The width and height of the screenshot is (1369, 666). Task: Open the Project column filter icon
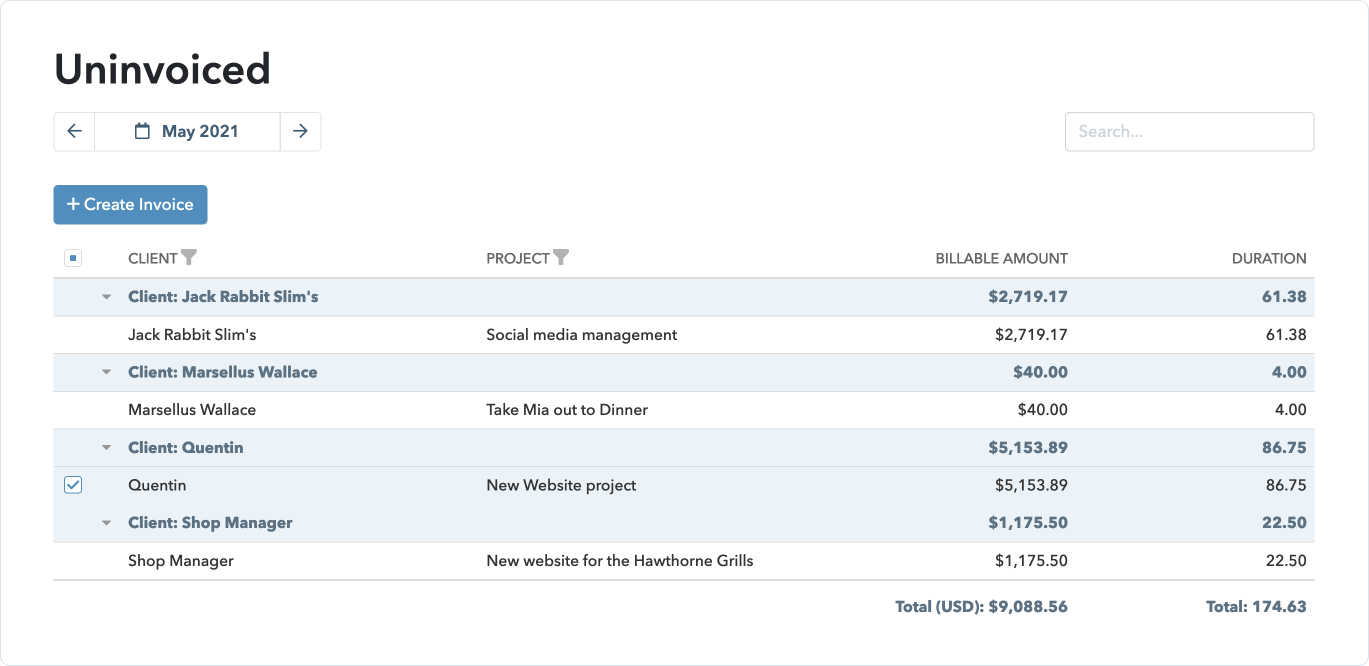coord(561,258)
